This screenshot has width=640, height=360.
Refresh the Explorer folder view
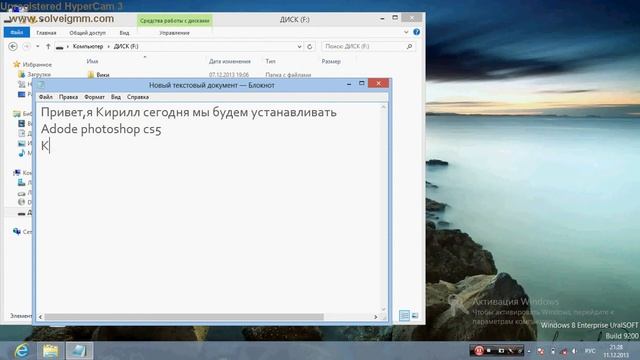310,47
